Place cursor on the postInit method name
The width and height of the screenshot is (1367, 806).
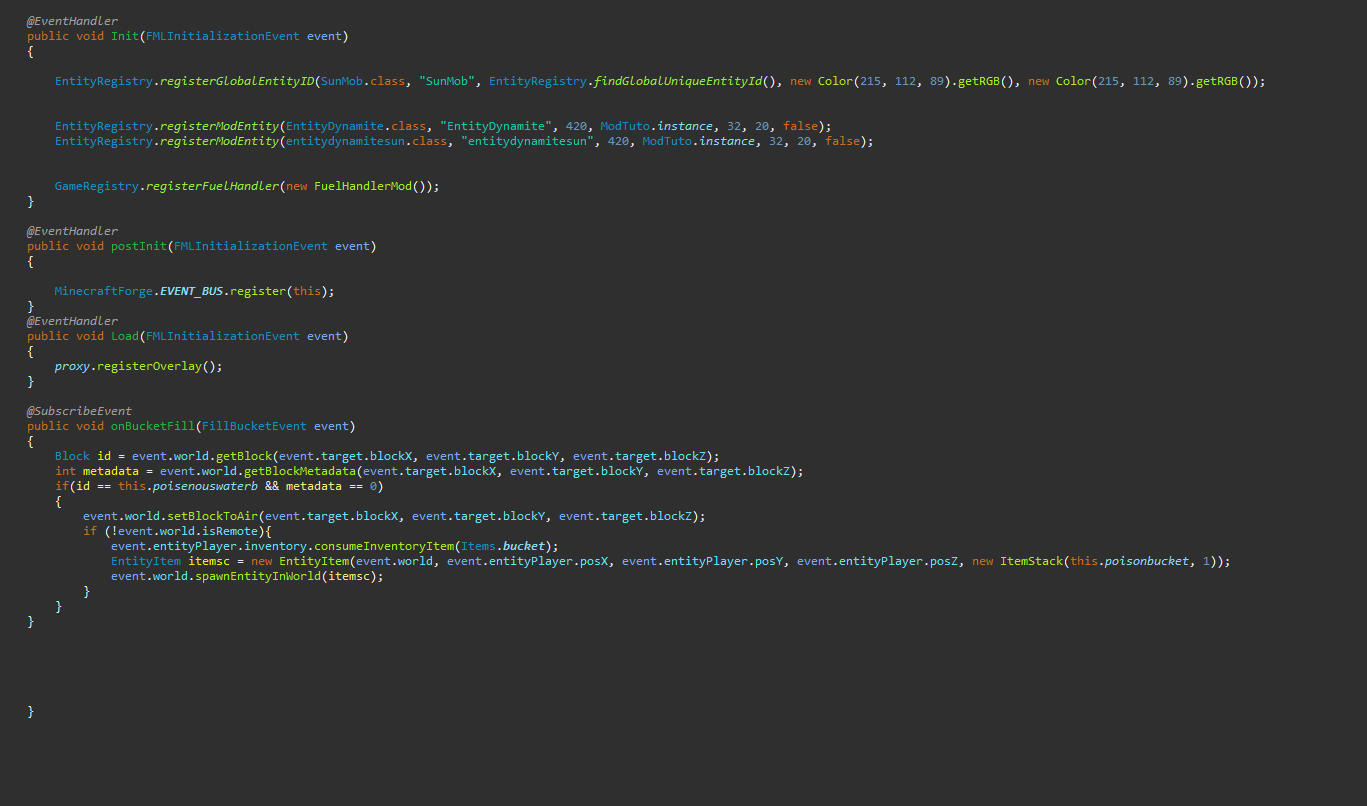[139, 246]
